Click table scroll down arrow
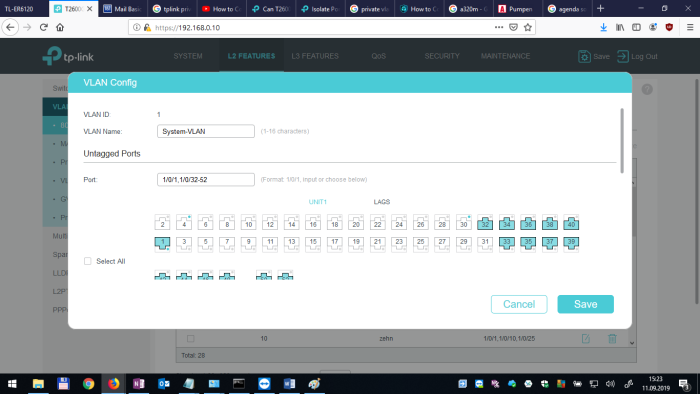The image size is (700, 394). pyautogui.click(x=632, y=343)
